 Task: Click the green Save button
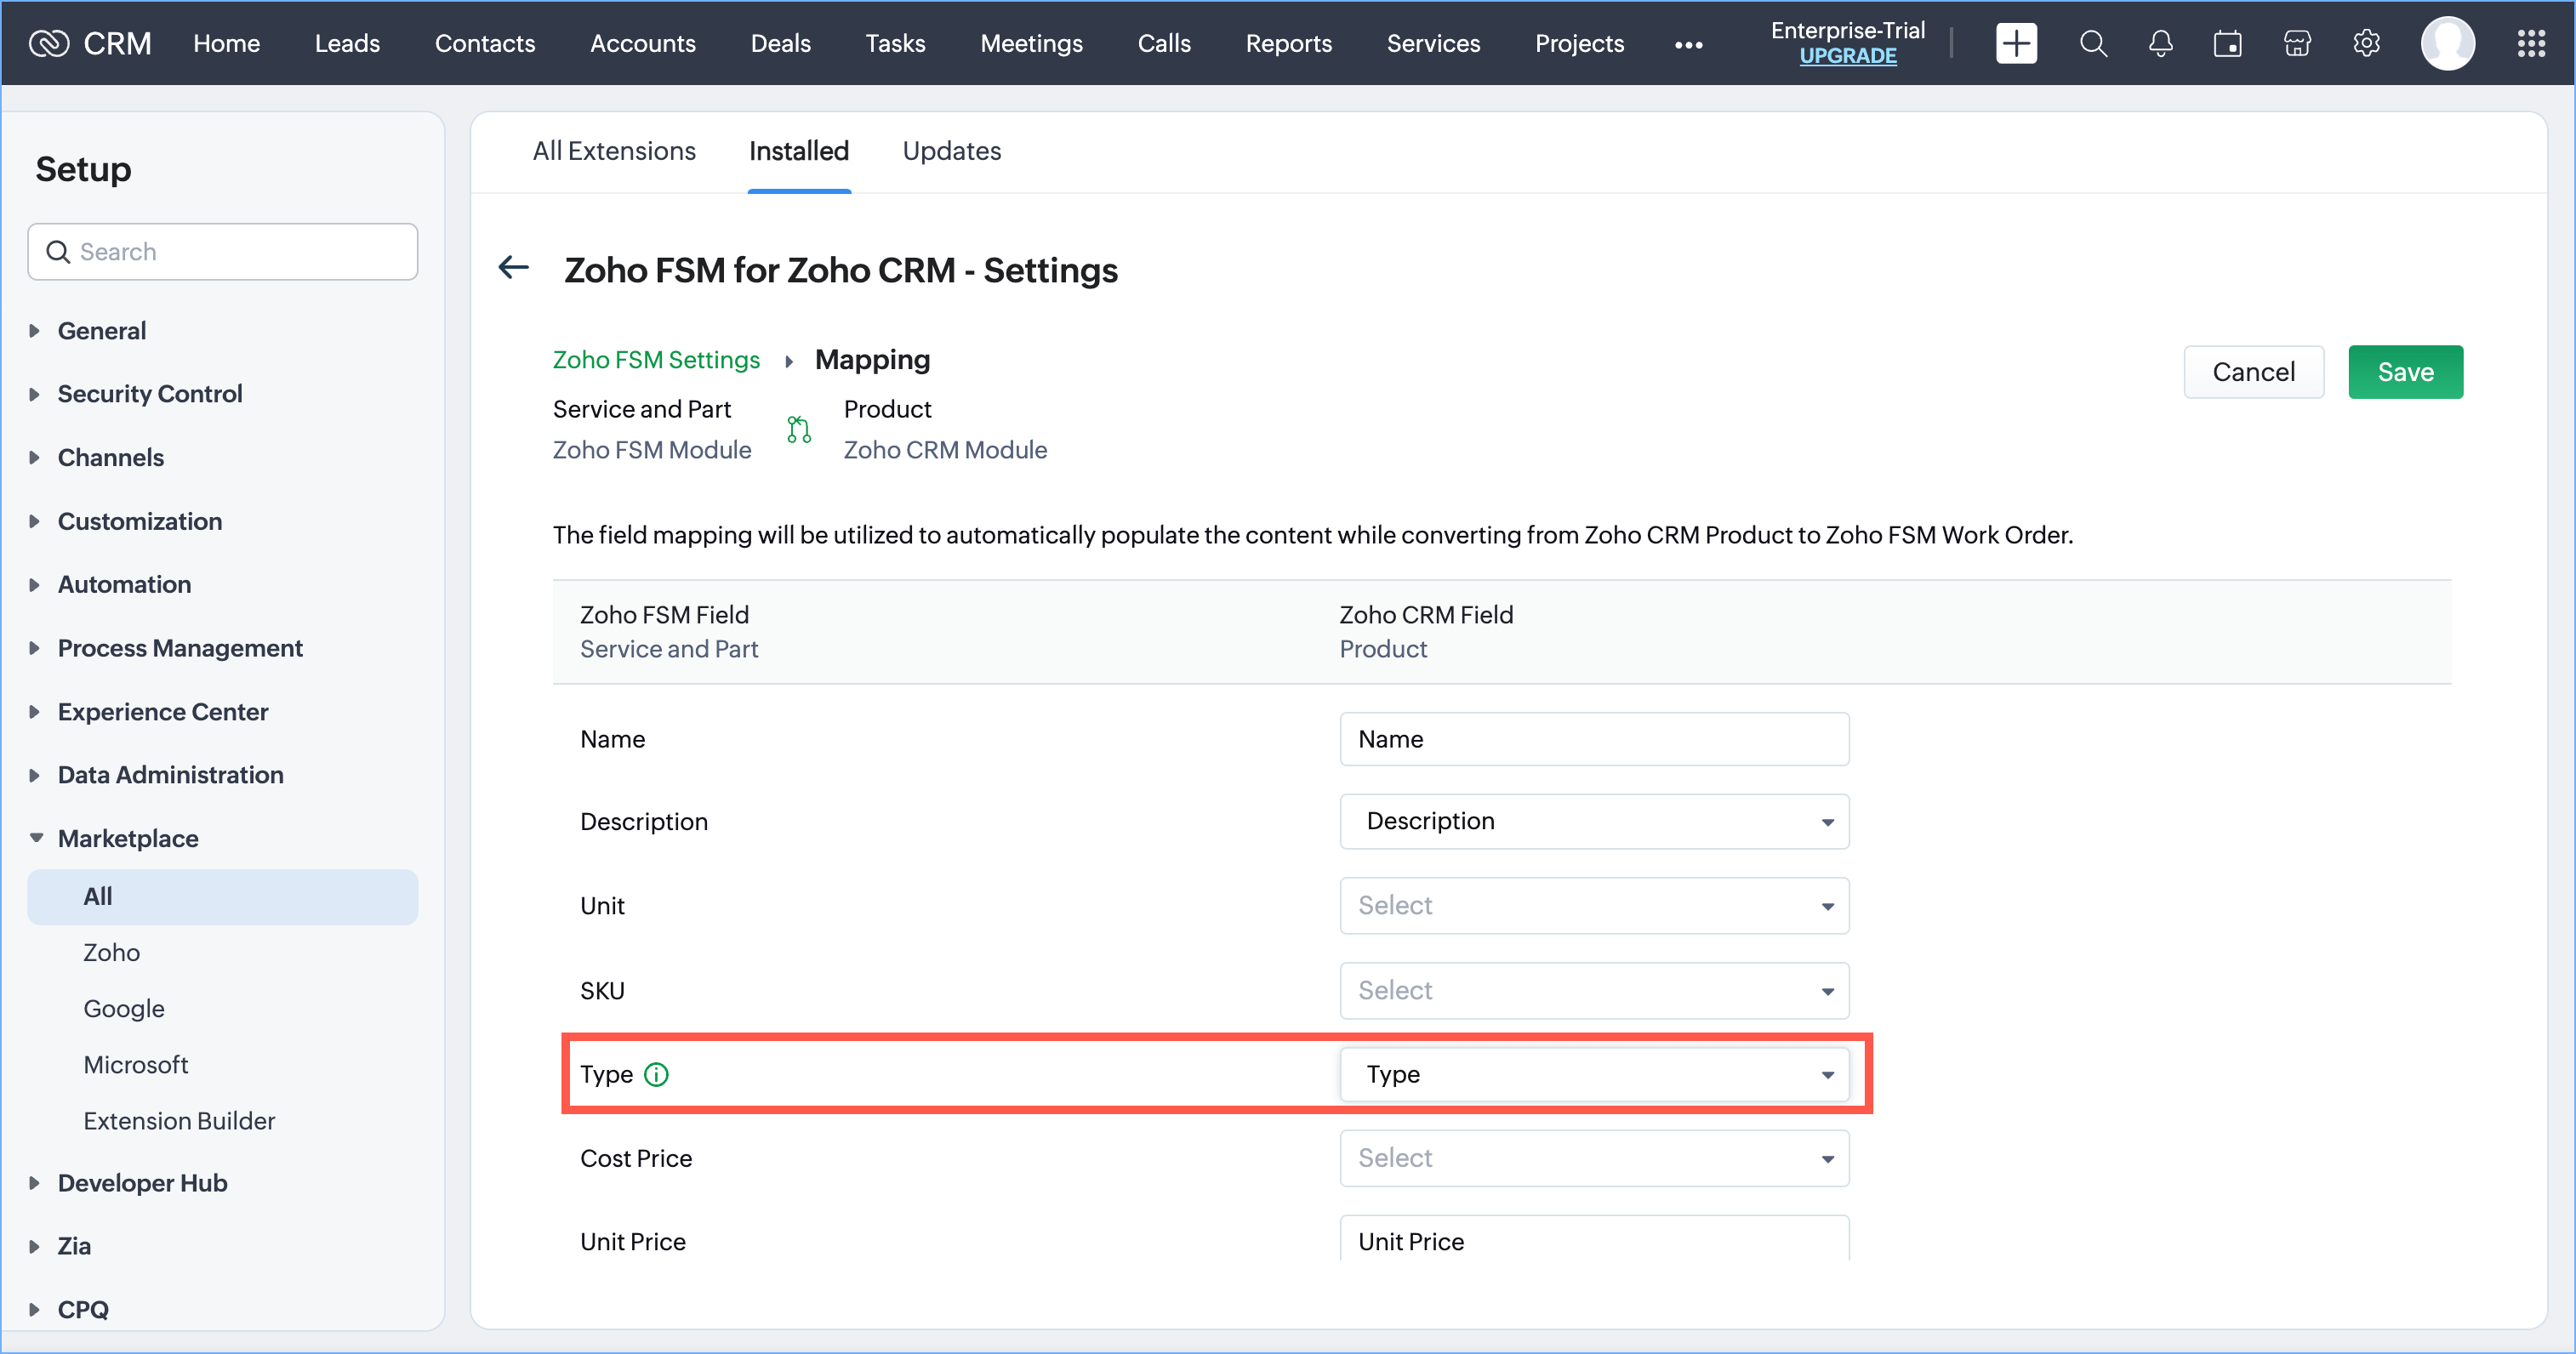pyautogui.click(x=2405, y=372)
